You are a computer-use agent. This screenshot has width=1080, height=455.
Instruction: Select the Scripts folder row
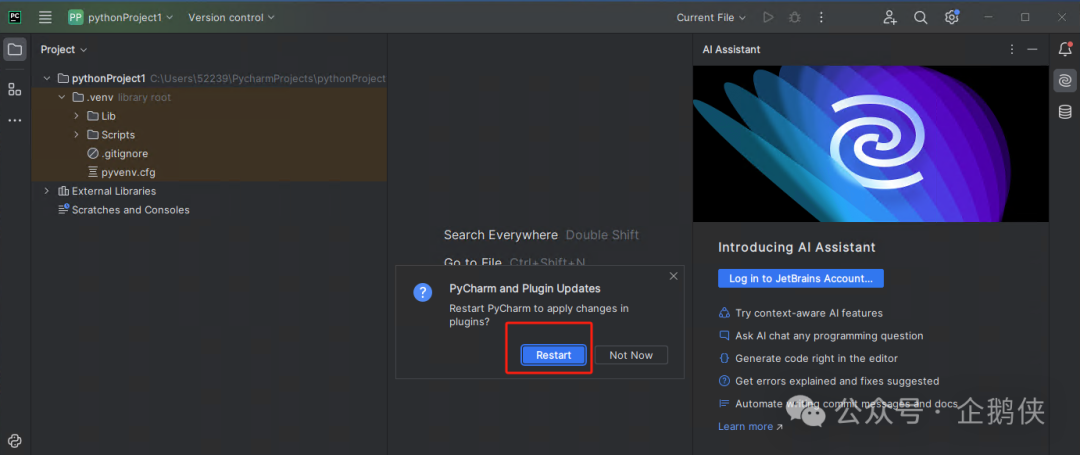pyautogui.click(x=209, y=135)
